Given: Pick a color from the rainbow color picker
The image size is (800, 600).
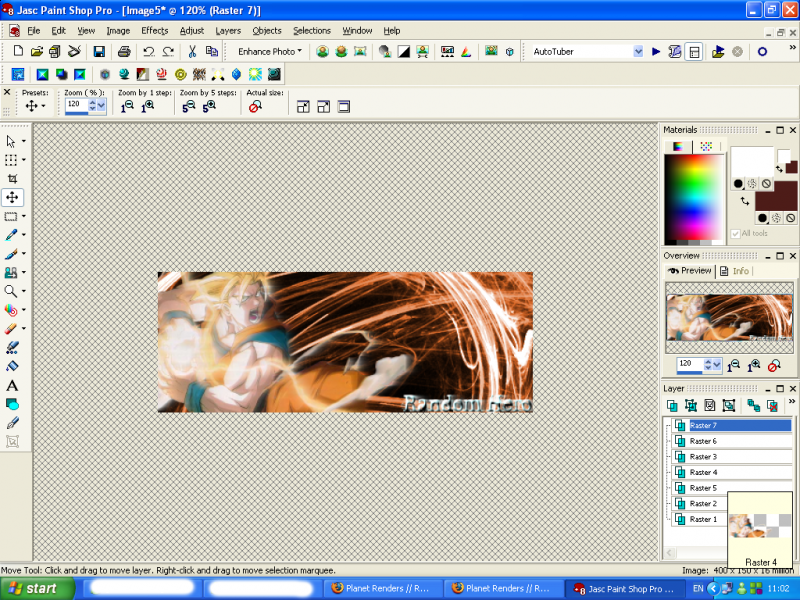Looking at the screenshot, I should [x=693, y=198].
